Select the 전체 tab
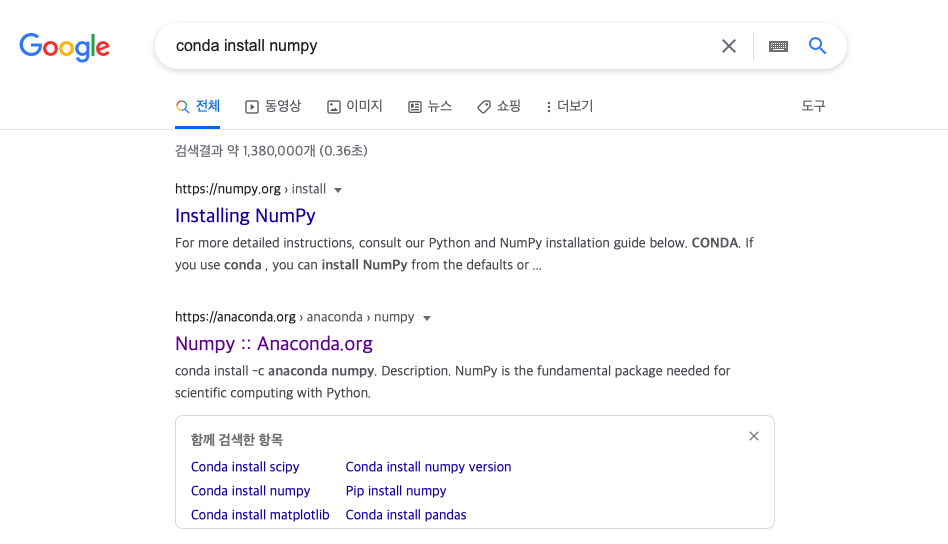Viewport: 948px width, 544px height. point(198,106)
